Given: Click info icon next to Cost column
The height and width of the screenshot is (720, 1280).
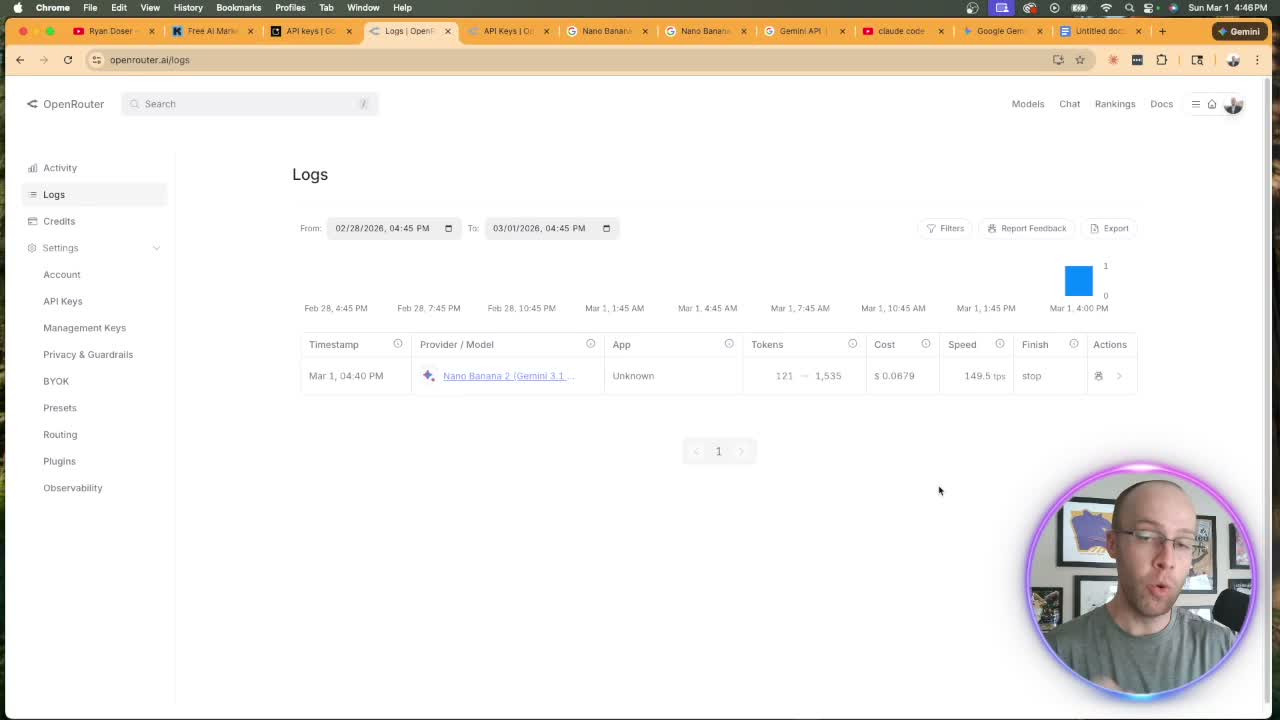Looking at the screenshot, I should 926,344.
